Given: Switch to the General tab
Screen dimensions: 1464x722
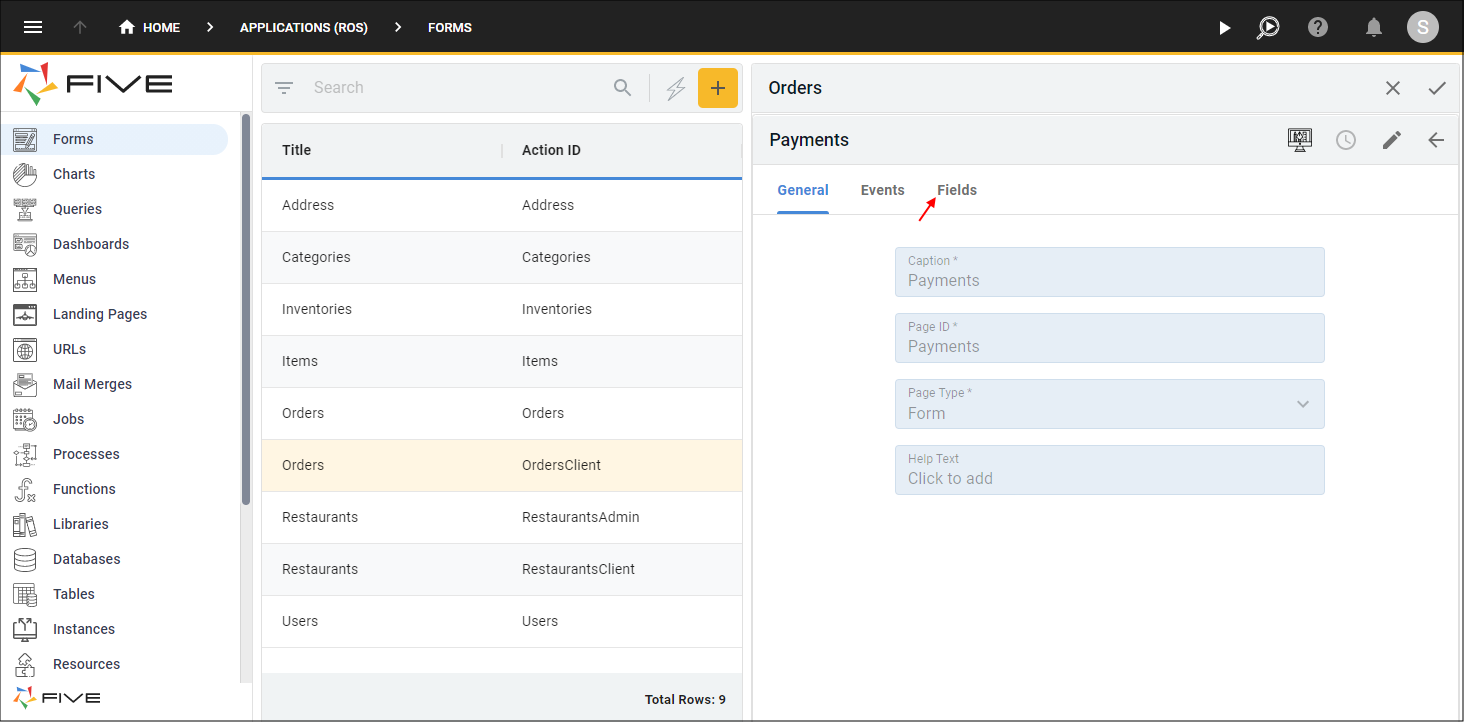Looking at the screenshot, I should tap(803, 190).
